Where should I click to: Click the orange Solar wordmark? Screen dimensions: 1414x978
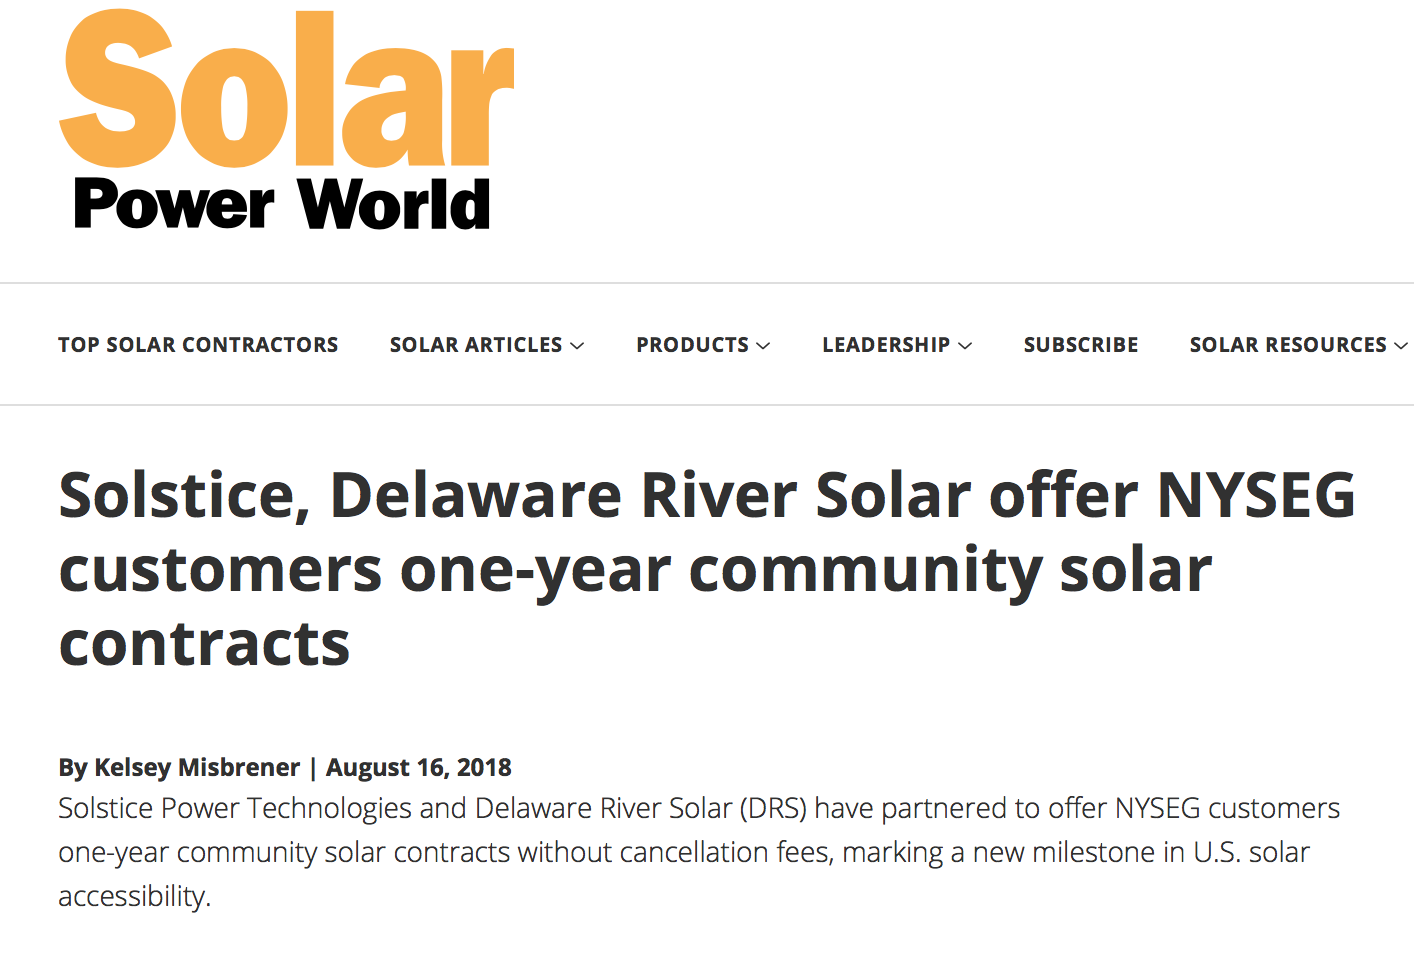point(287,90)
